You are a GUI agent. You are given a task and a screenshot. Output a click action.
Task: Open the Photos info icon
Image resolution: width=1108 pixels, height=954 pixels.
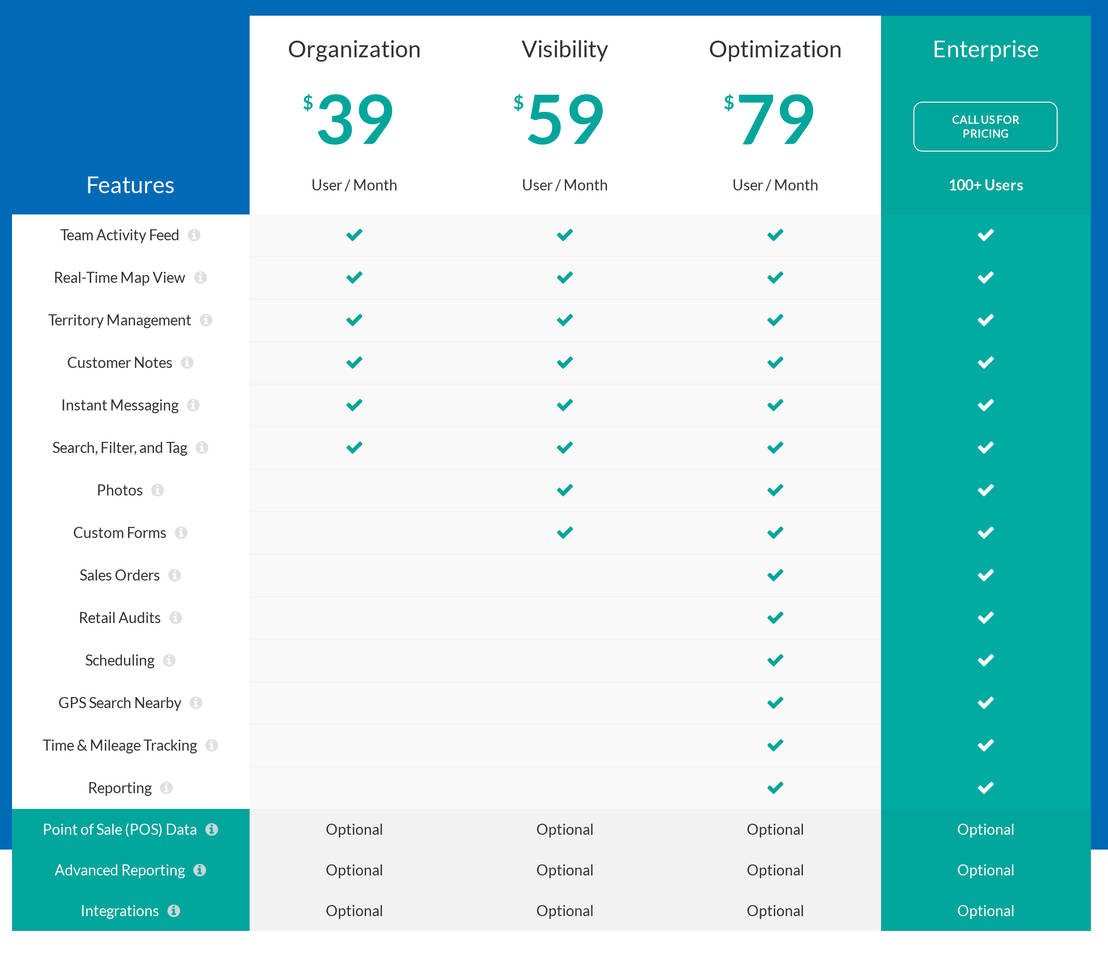click(158, 490)
